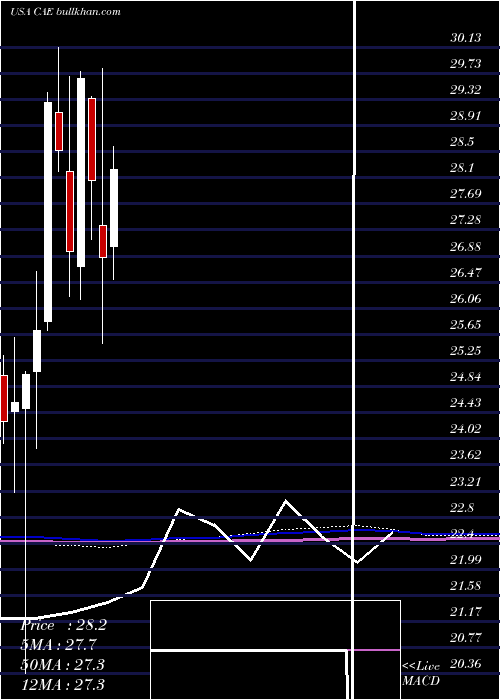Click the 27.69 price axis label
Viewport: 500px width, 700px height.
click(x=466, y=194)
